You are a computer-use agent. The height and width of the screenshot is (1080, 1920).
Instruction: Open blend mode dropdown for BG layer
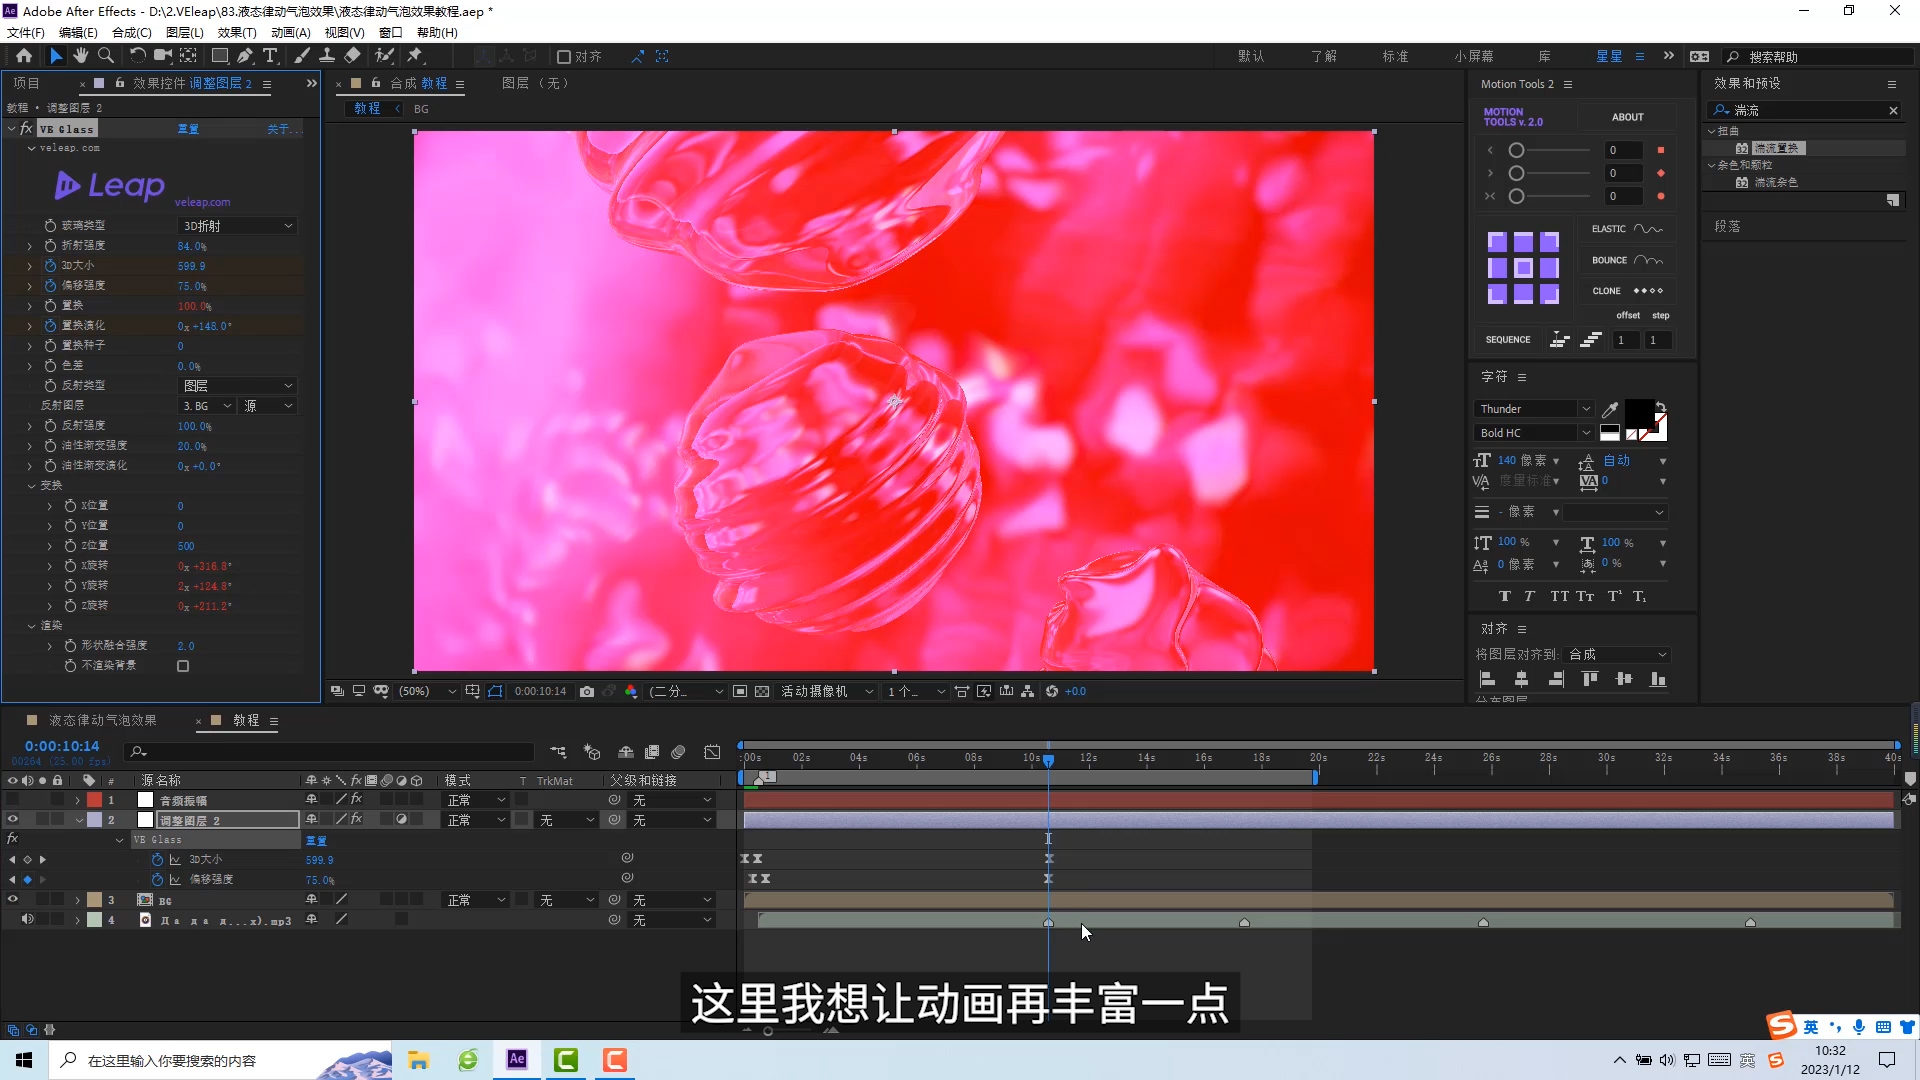click(476, 900)
